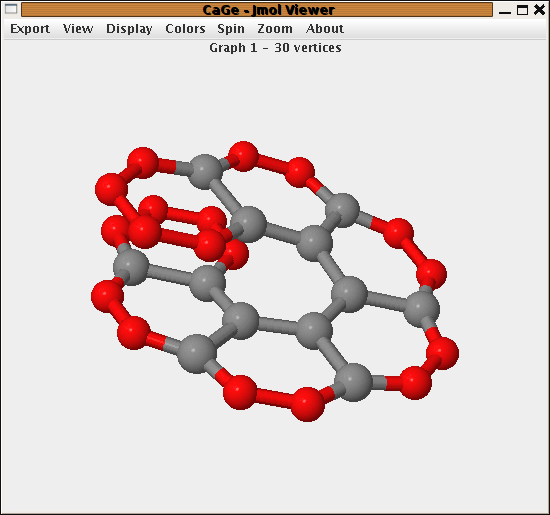This screenshot has height=515, width=550.
Task: Click the window menu icon in title bar
Action: [x=11, y=9]
